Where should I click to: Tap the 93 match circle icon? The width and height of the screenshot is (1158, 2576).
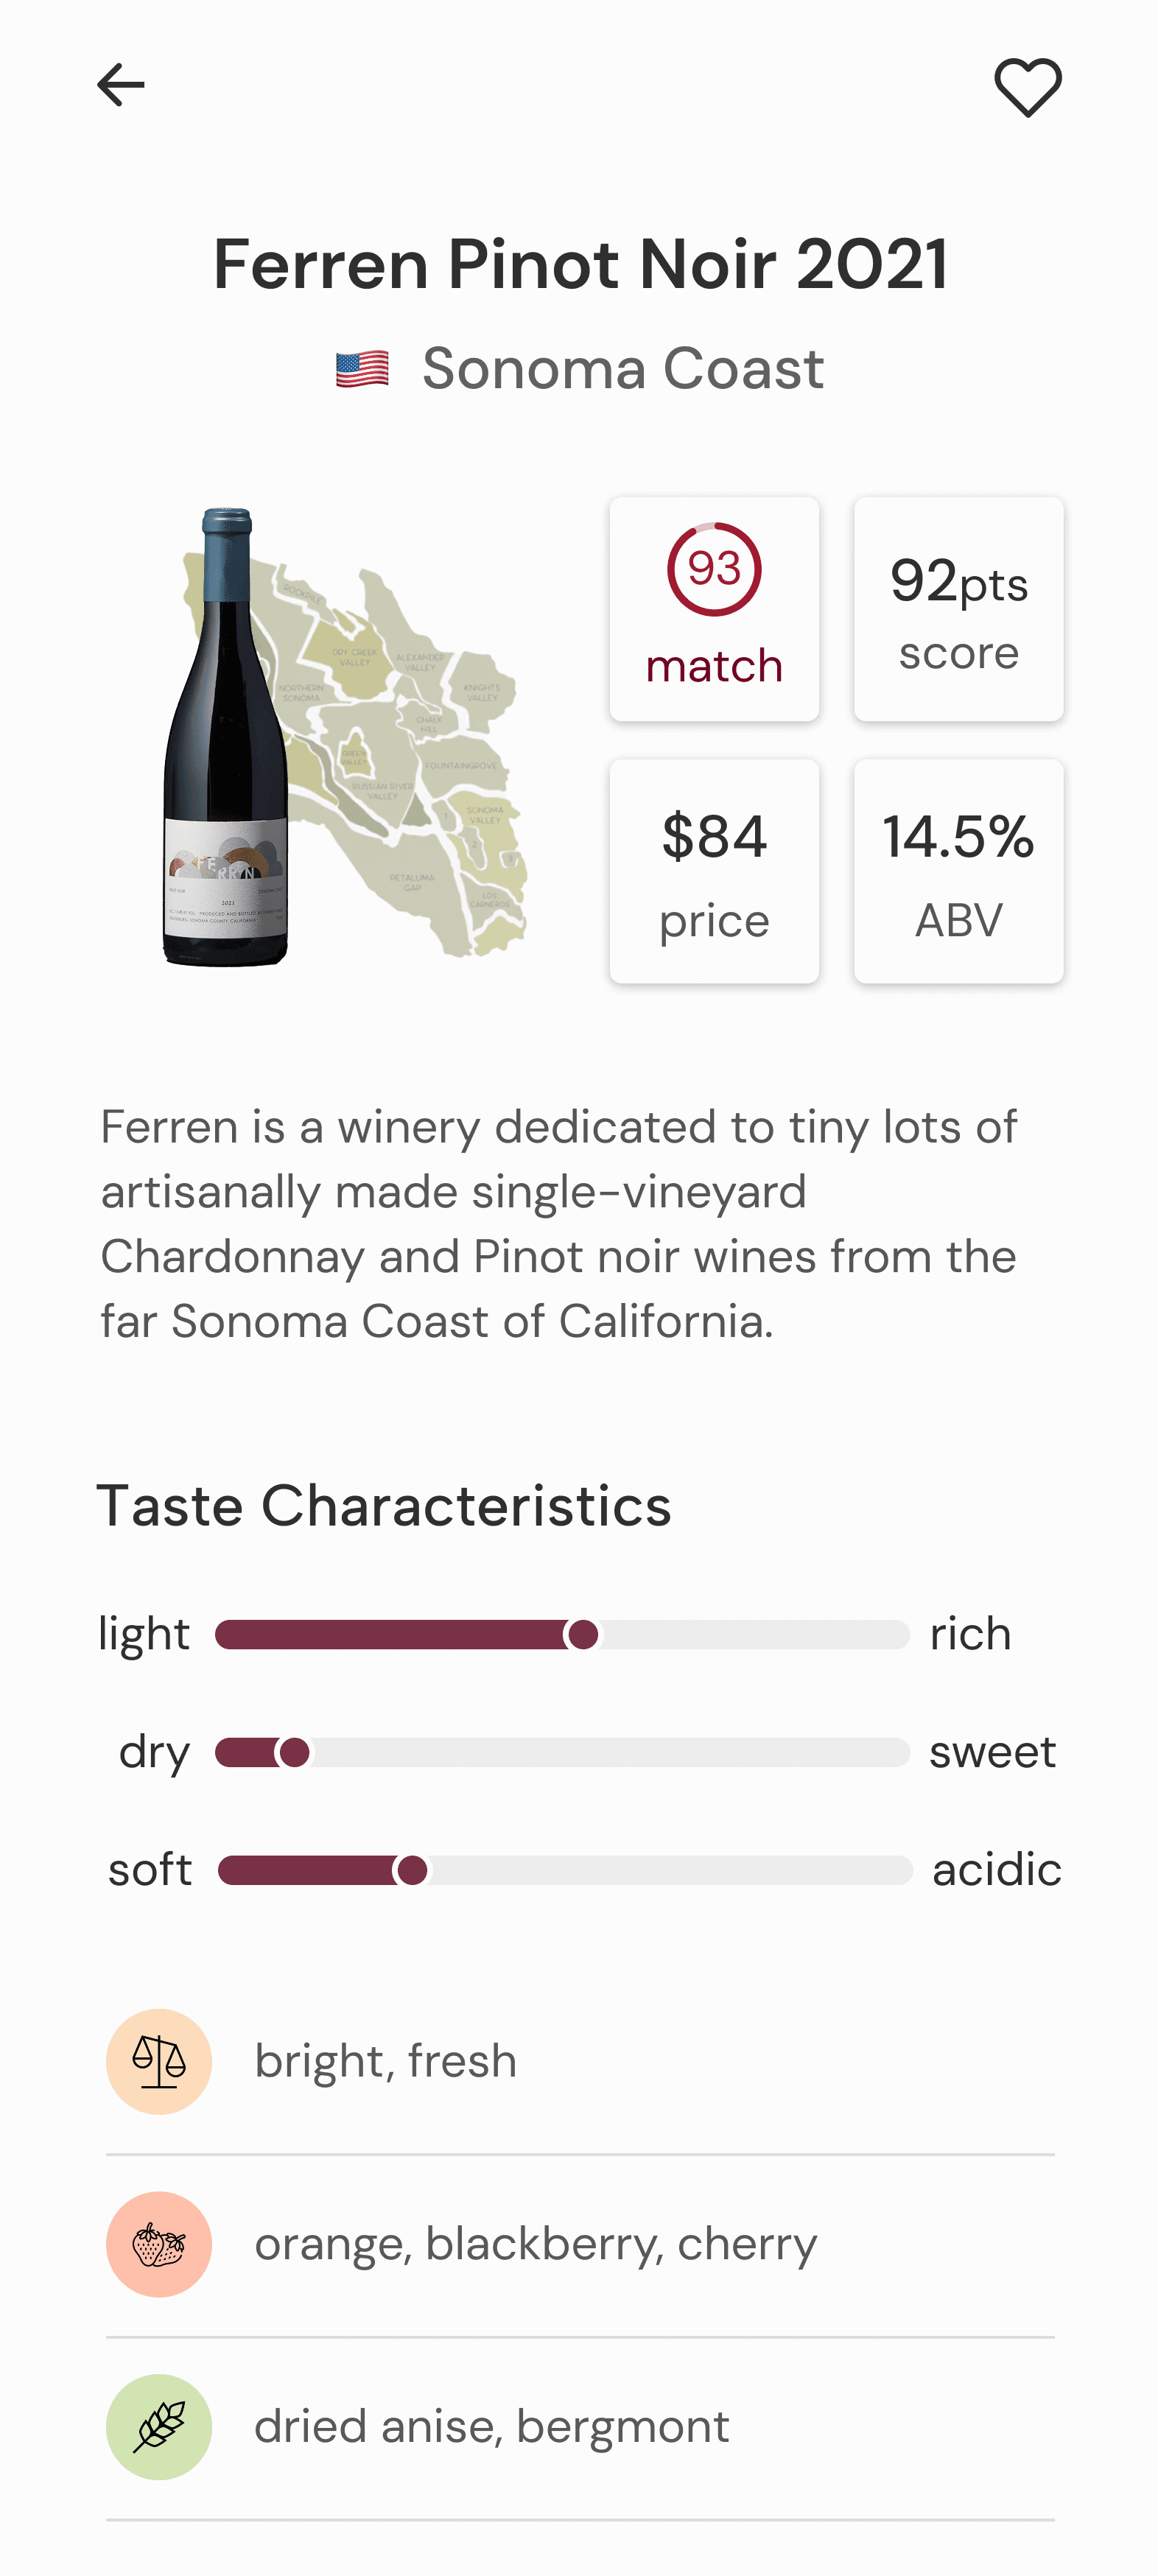pyautogui.click(x=714, y=570)
